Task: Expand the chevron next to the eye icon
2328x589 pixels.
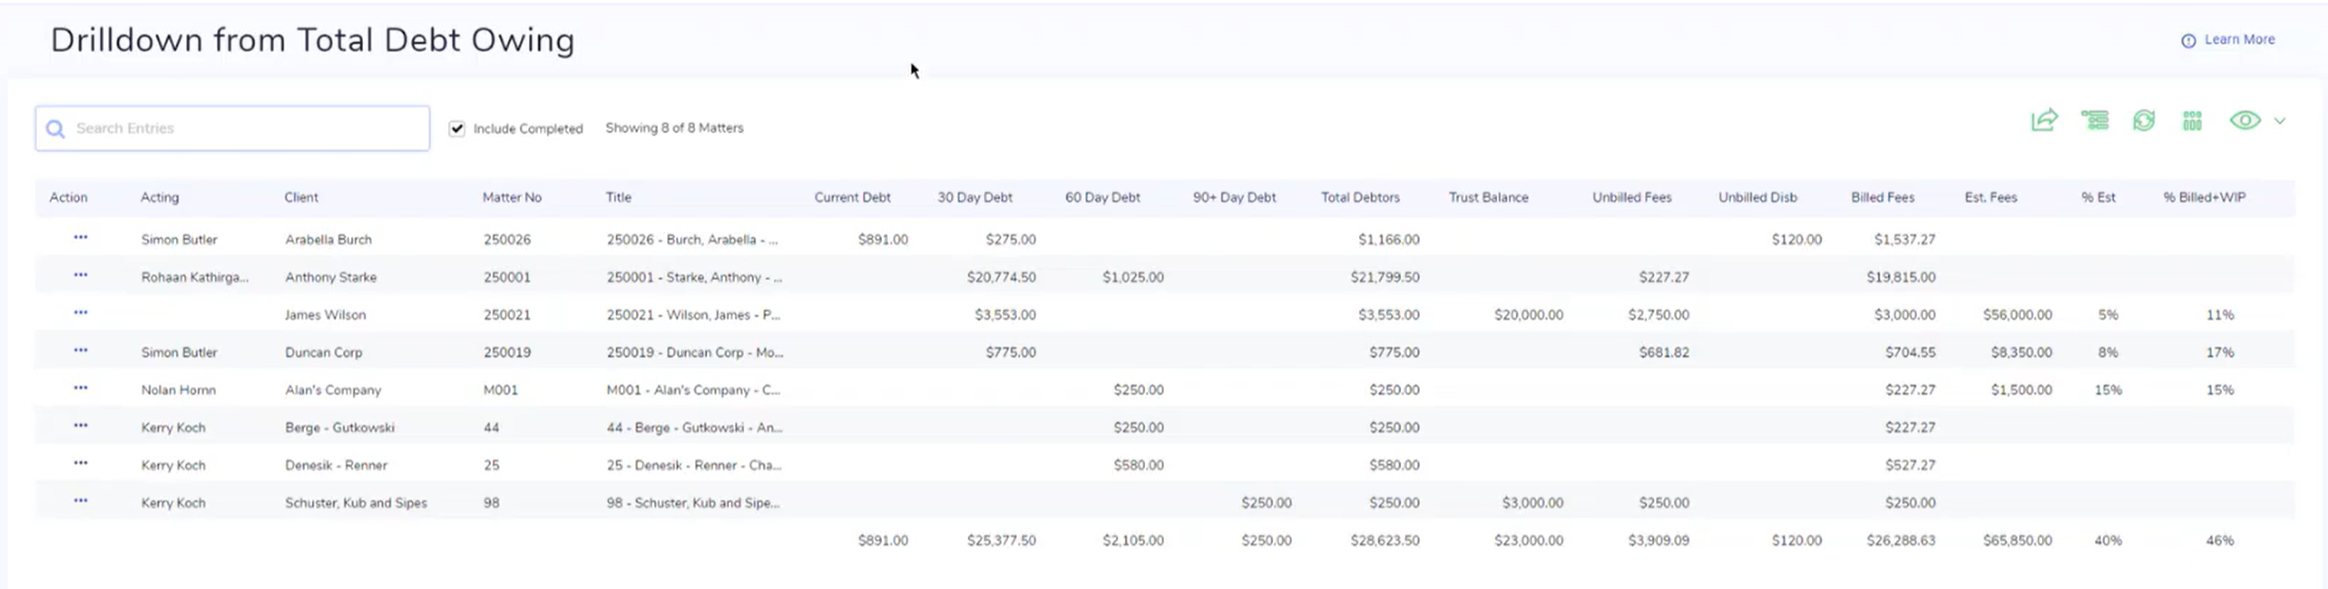Action: pyautogui.click(x=2279, y=121)
